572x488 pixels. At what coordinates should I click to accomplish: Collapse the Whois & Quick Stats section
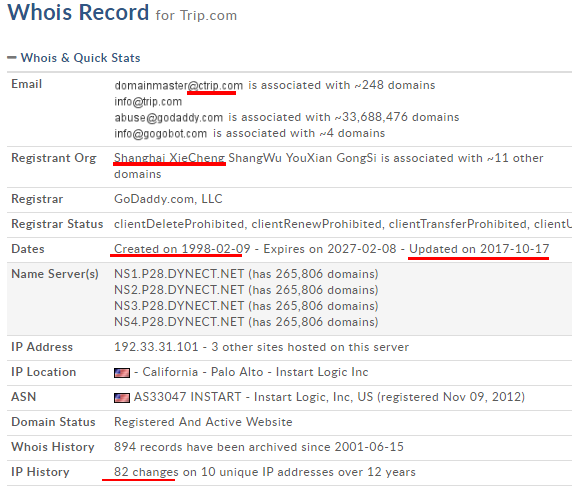pos(12,58)
